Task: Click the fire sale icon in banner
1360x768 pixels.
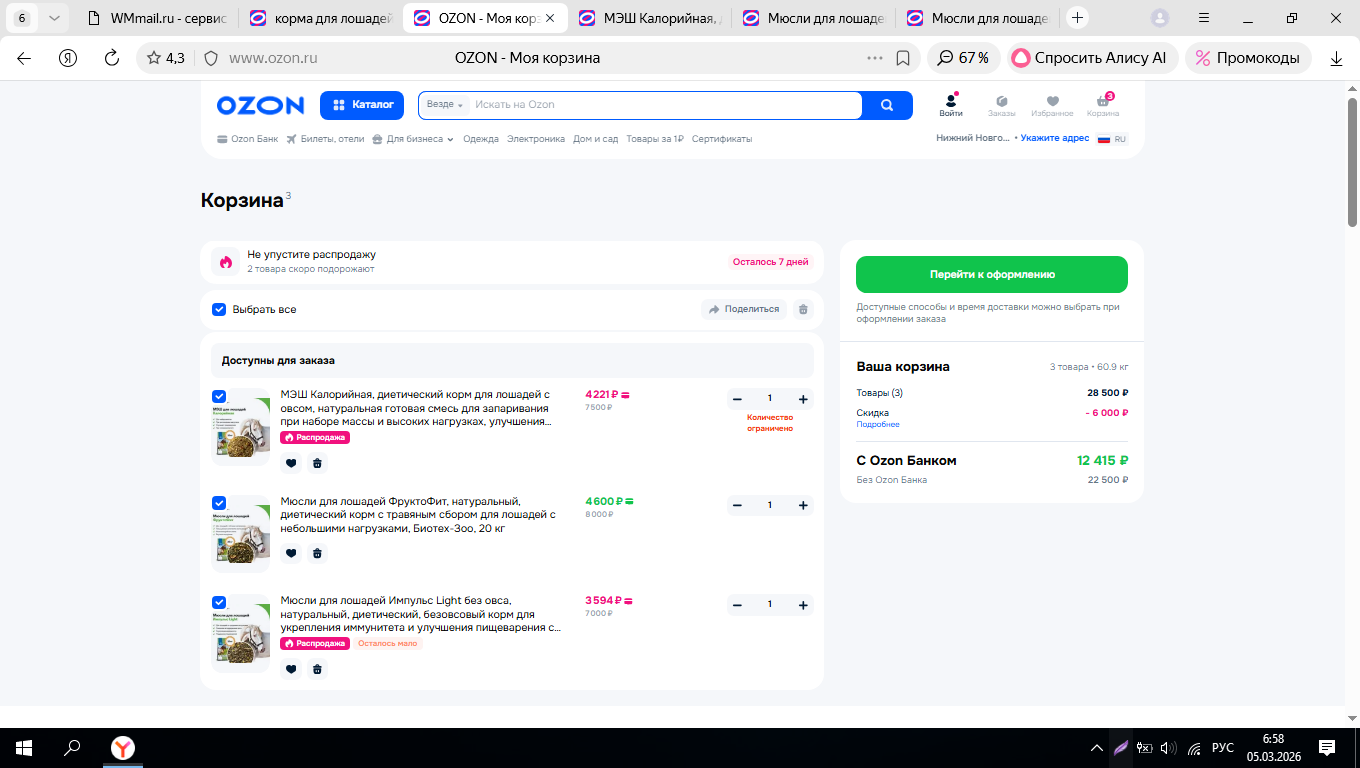Action: pyautogui.click(x=225, y=262)
